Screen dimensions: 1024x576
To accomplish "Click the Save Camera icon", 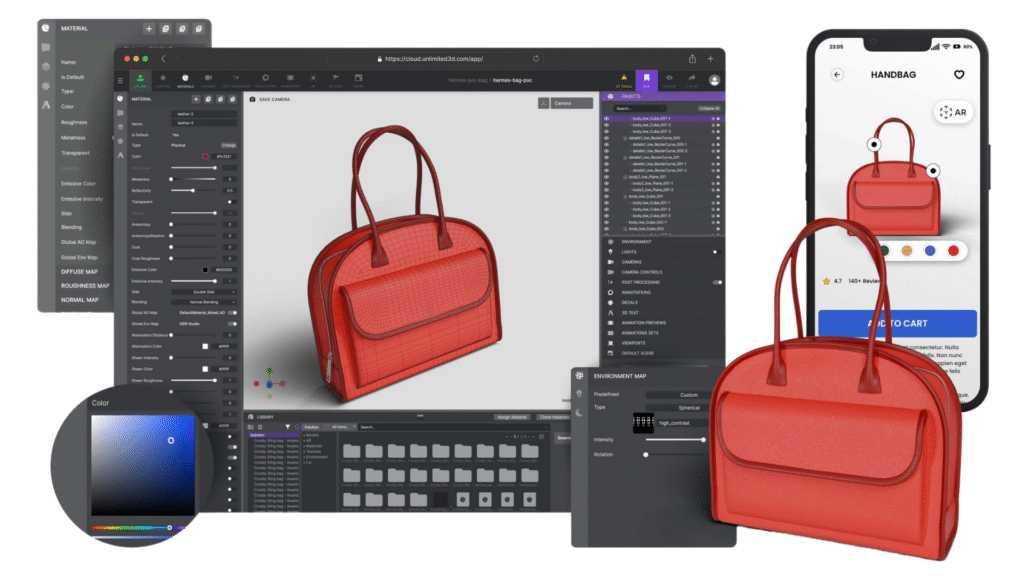I will pyautogui.click(x=252, y=100).
